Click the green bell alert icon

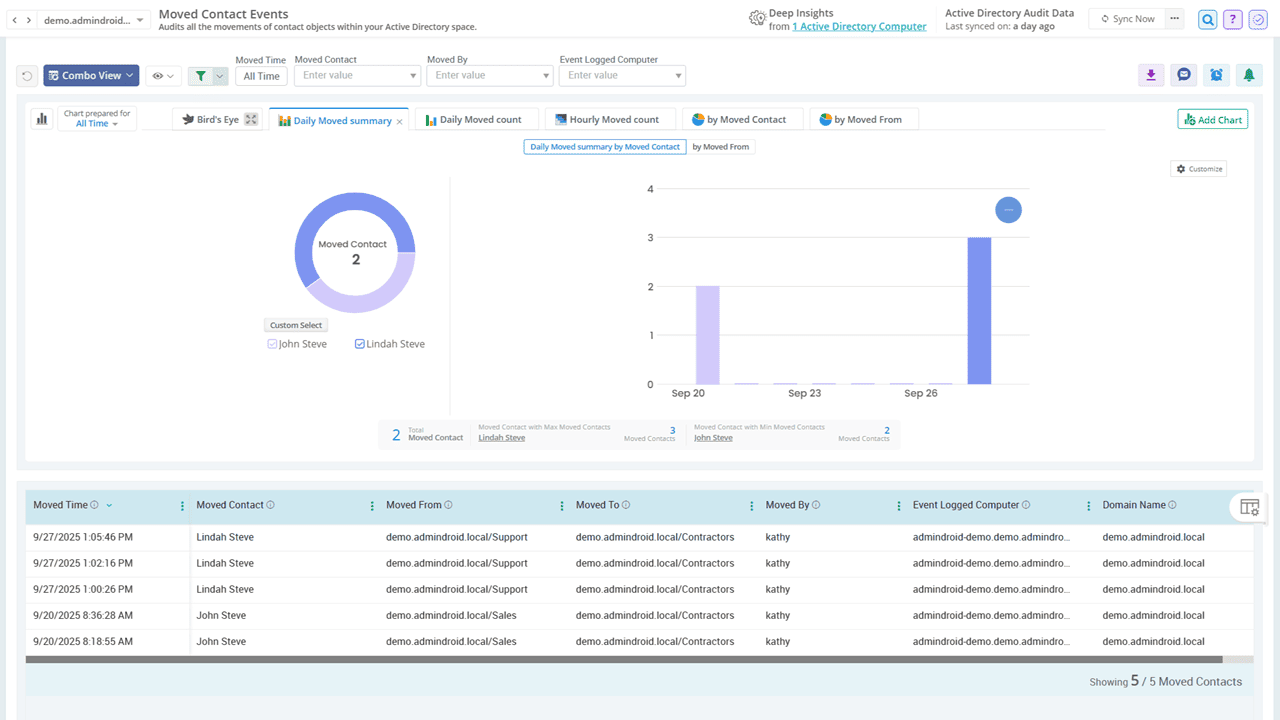[1248, 75]
